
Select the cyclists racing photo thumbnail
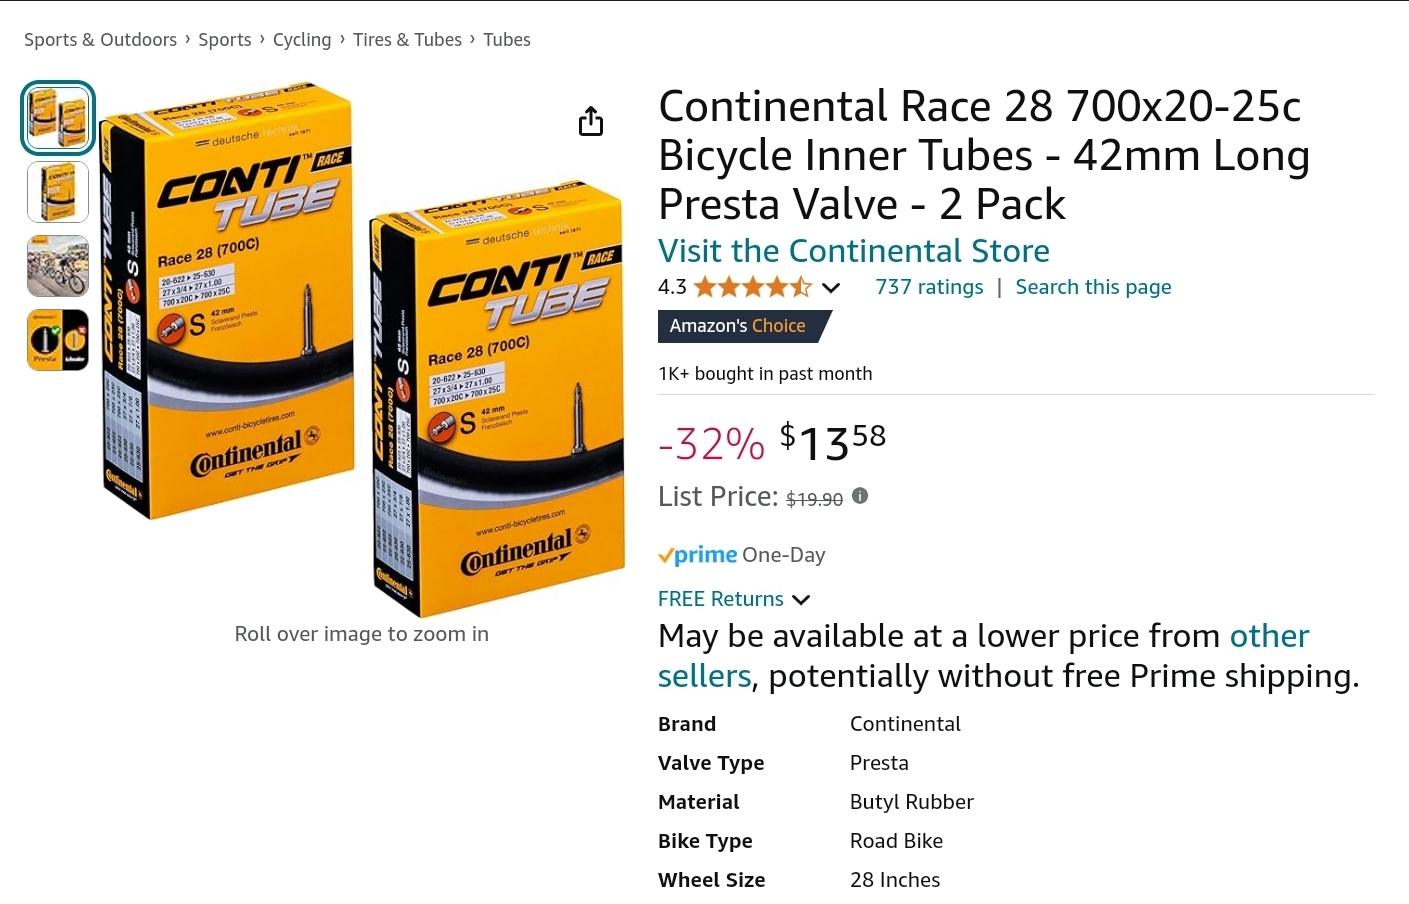pos(58,266)
